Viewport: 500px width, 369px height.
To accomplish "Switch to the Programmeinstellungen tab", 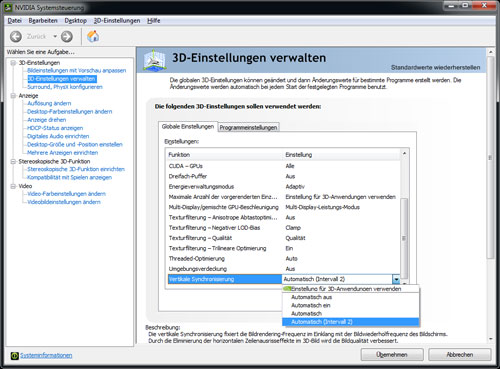I will point(248,127).
